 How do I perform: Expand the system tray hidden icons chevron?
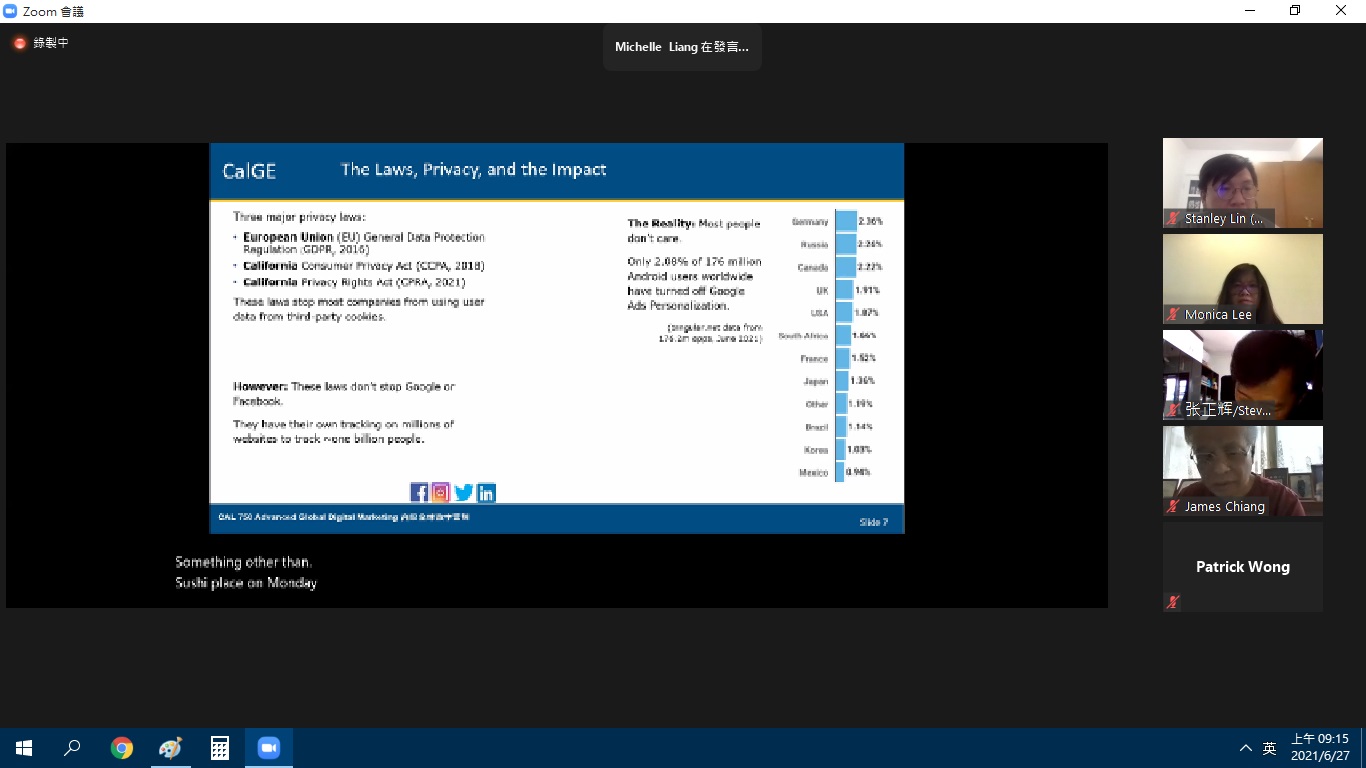tap(1245, 748)
